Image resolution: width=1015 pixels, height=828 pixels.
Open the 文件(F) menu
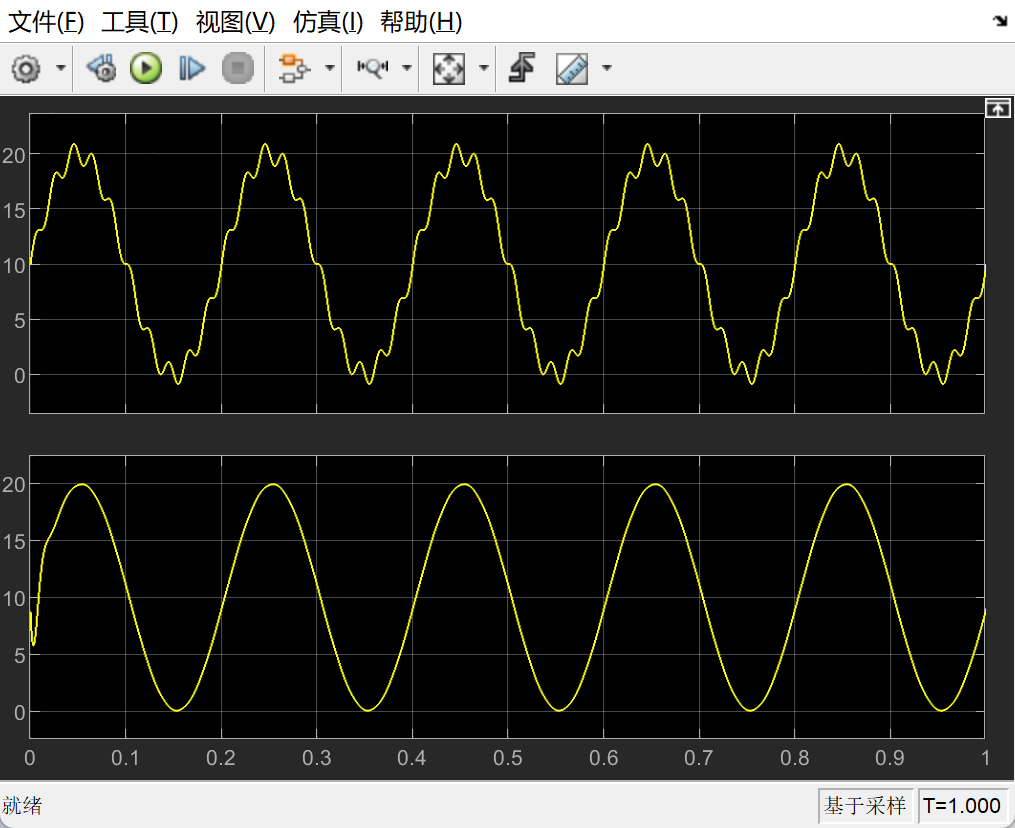[x=45, y=23]
